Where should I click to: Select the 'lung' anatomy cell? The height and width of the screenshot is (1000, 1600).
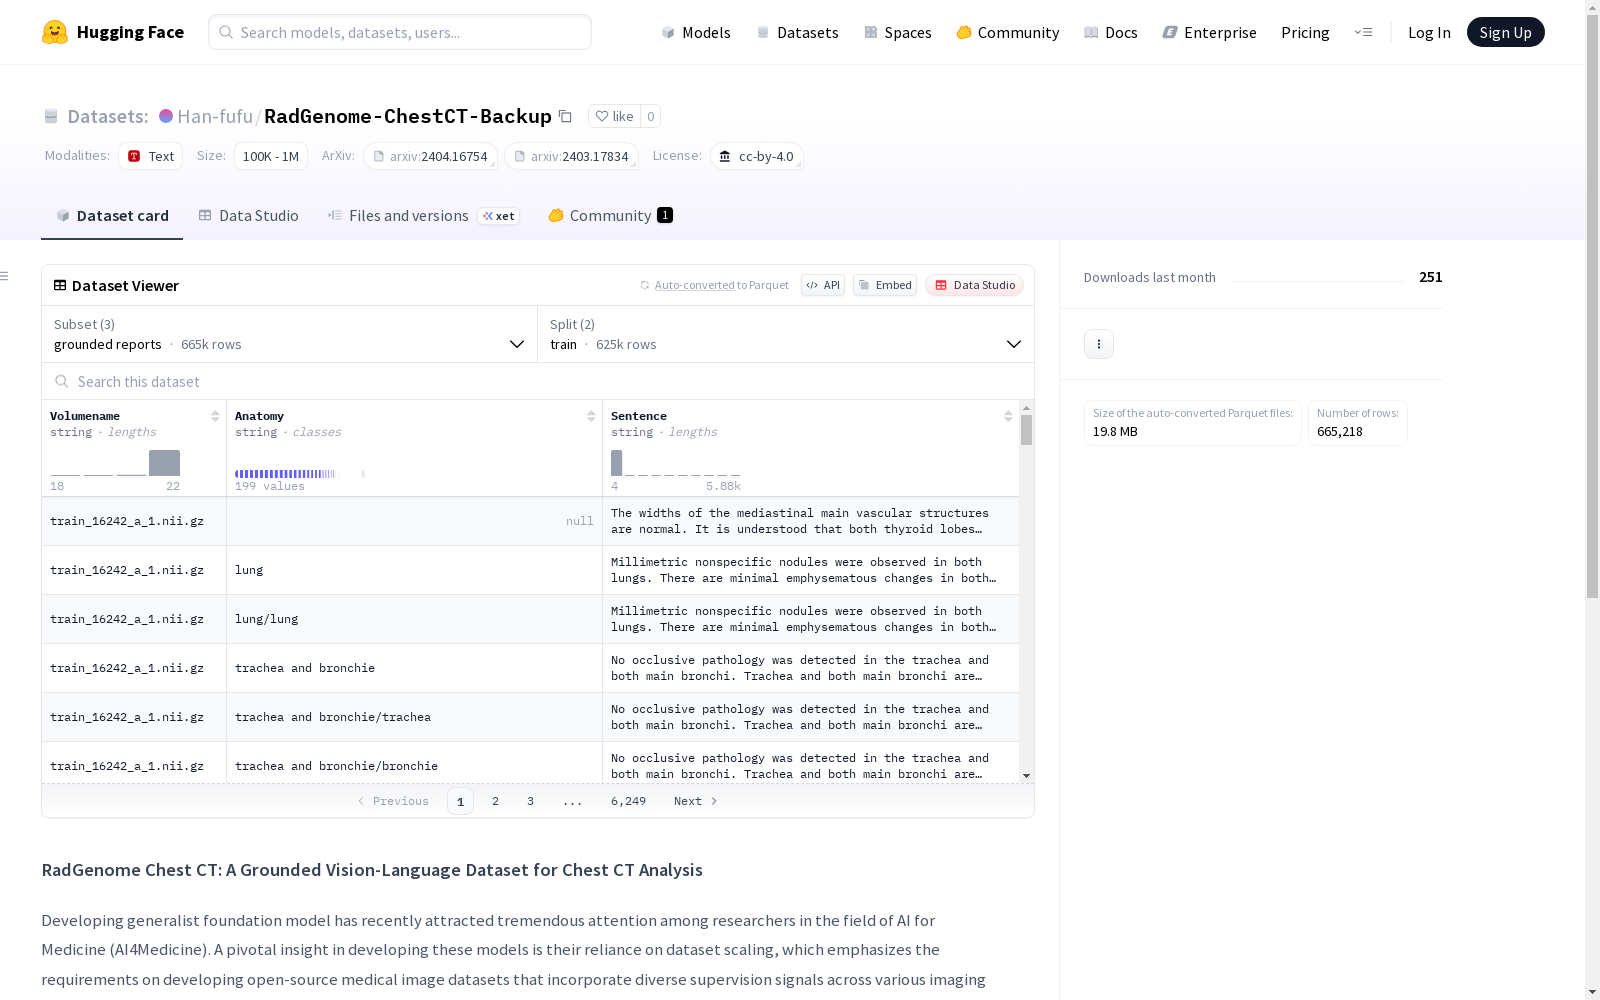point(414,570)
